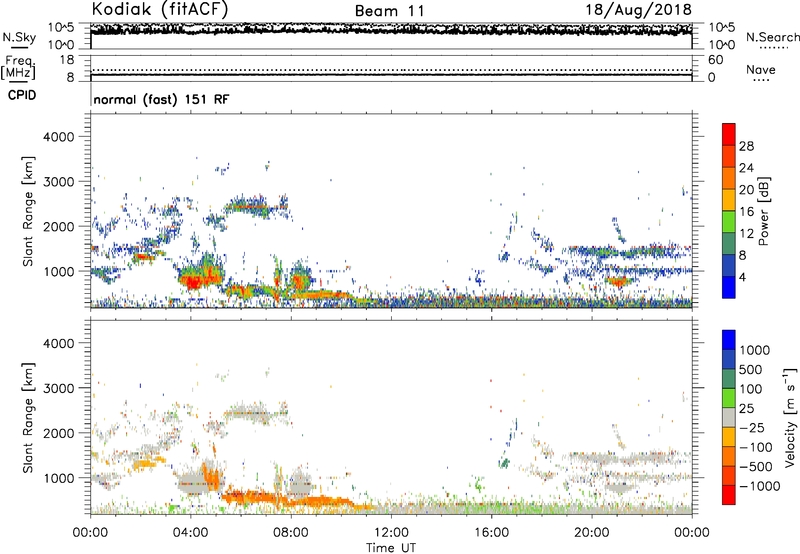Click the "12:00" time tick label

coord(391,533)
